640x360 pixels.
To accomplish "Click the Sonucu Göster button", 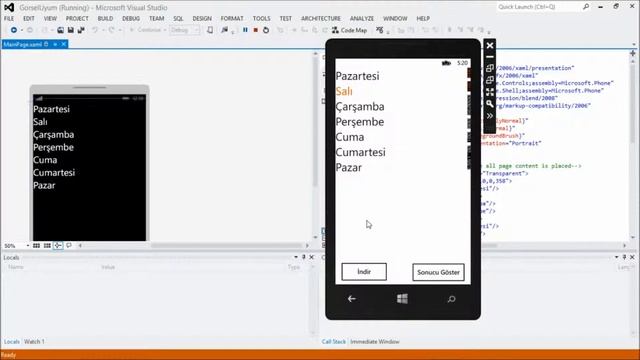I will 438,272.
